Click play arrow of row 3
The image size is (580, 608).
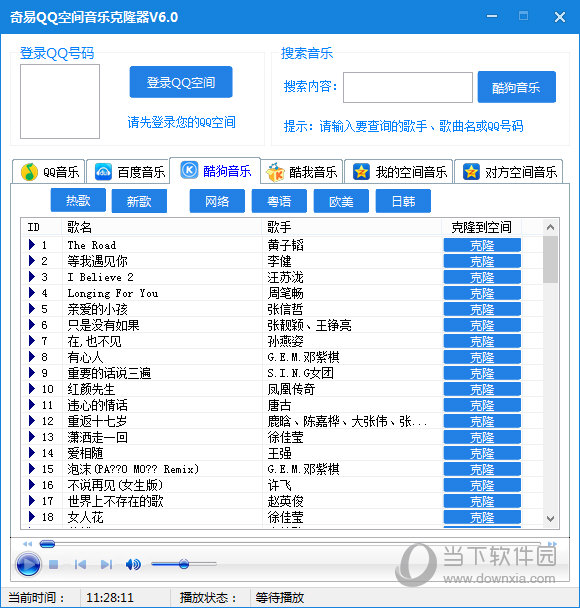click(32, 277)
